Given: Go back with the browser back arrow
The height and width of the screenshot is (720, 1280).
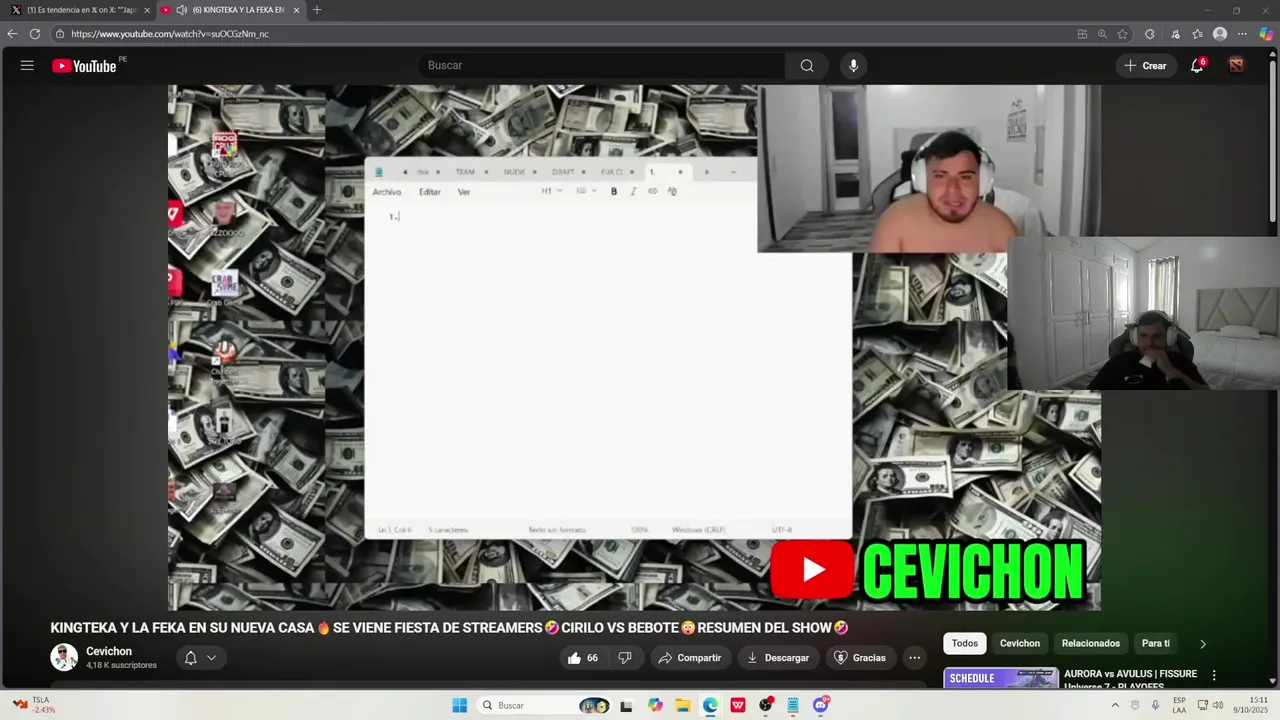Looking at the screenshot, I should click(12, 34).
